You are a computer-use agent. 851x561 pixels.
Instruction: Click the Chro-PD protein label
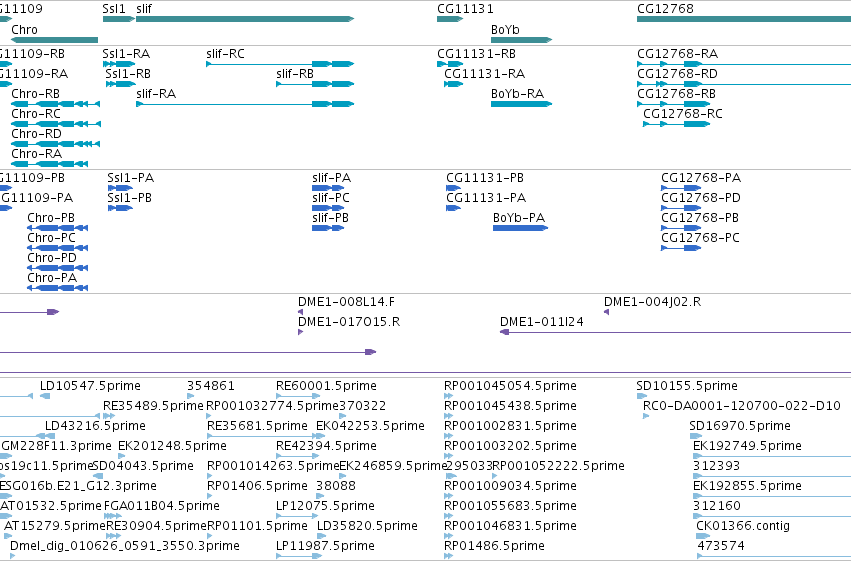pos(52,258)
